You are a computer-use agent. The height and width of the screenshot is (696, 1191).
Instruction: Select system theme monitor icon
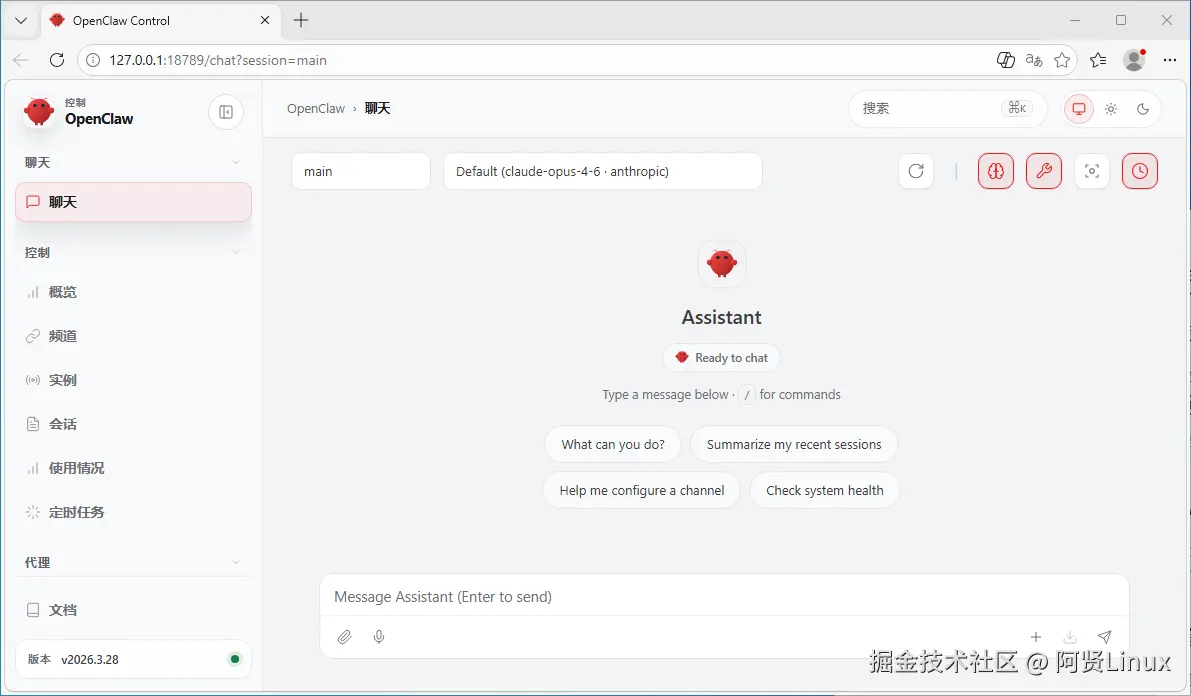(1079, 109)
